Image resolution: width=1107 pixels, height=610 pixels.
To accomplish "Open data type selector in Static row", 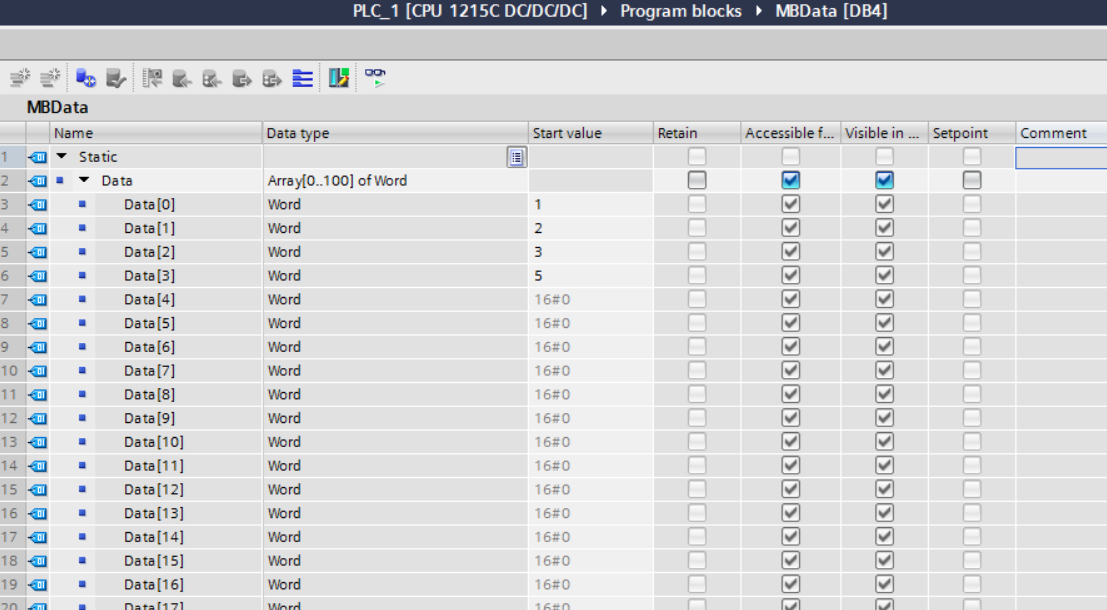I will pyautogui.click(x=516, y=157).
